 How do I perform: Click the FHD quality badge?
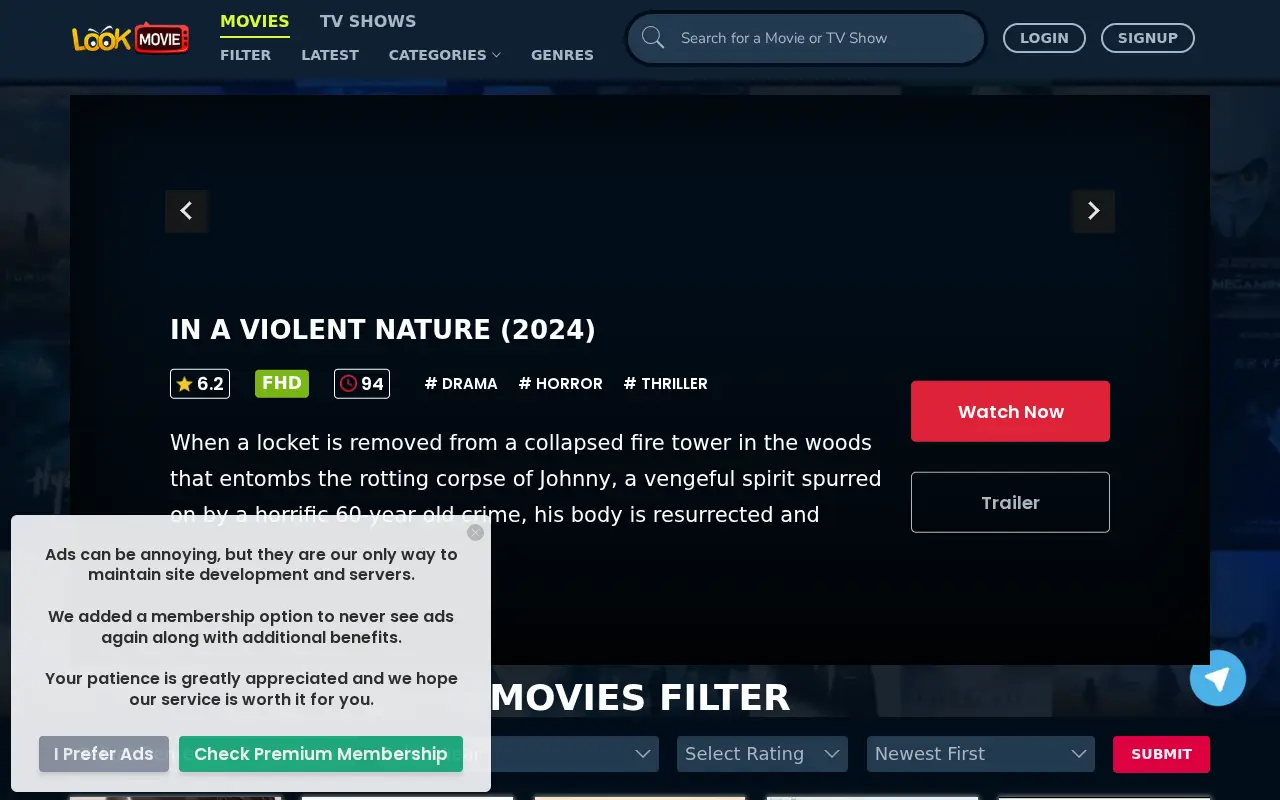click(x=282, y=383)
